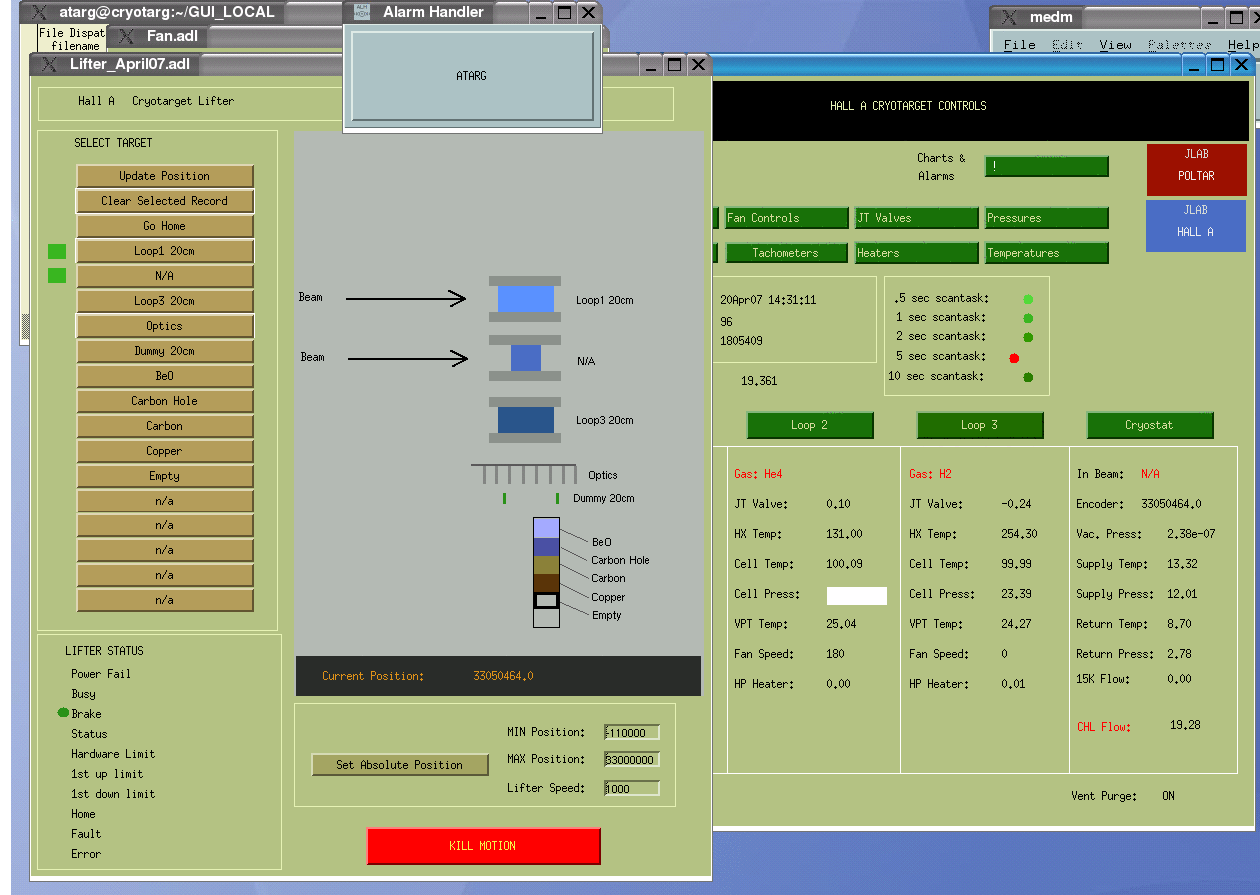This screenshot has height=895, width=1260.
Task: Select the Dummy 20cm target button
Action: (x=165, y=351)
